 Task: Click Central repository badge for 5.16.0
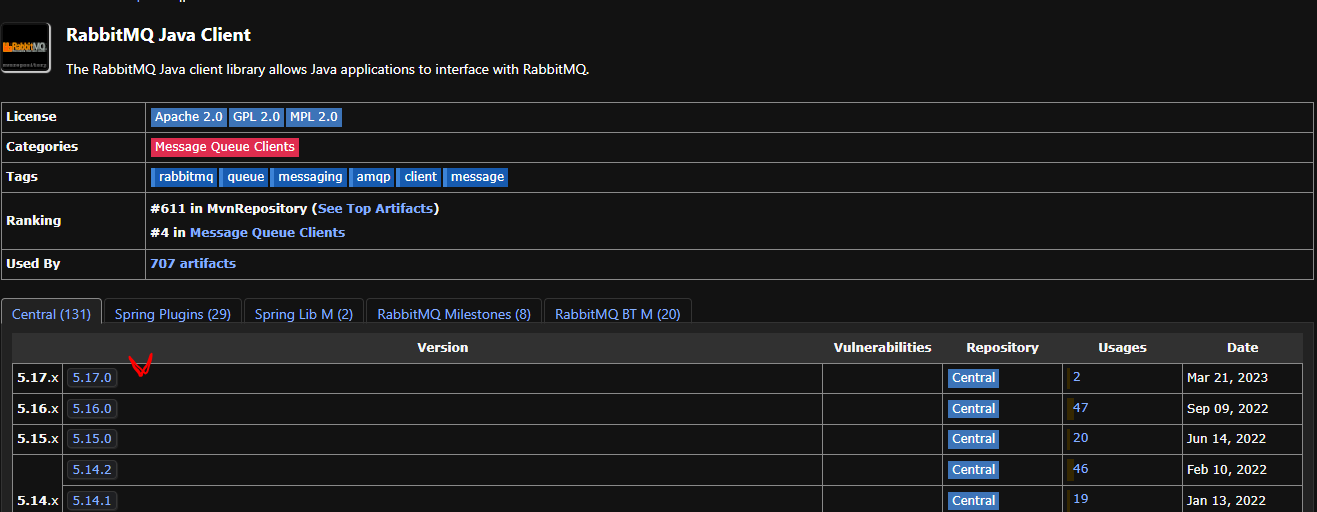coord(973,409)
